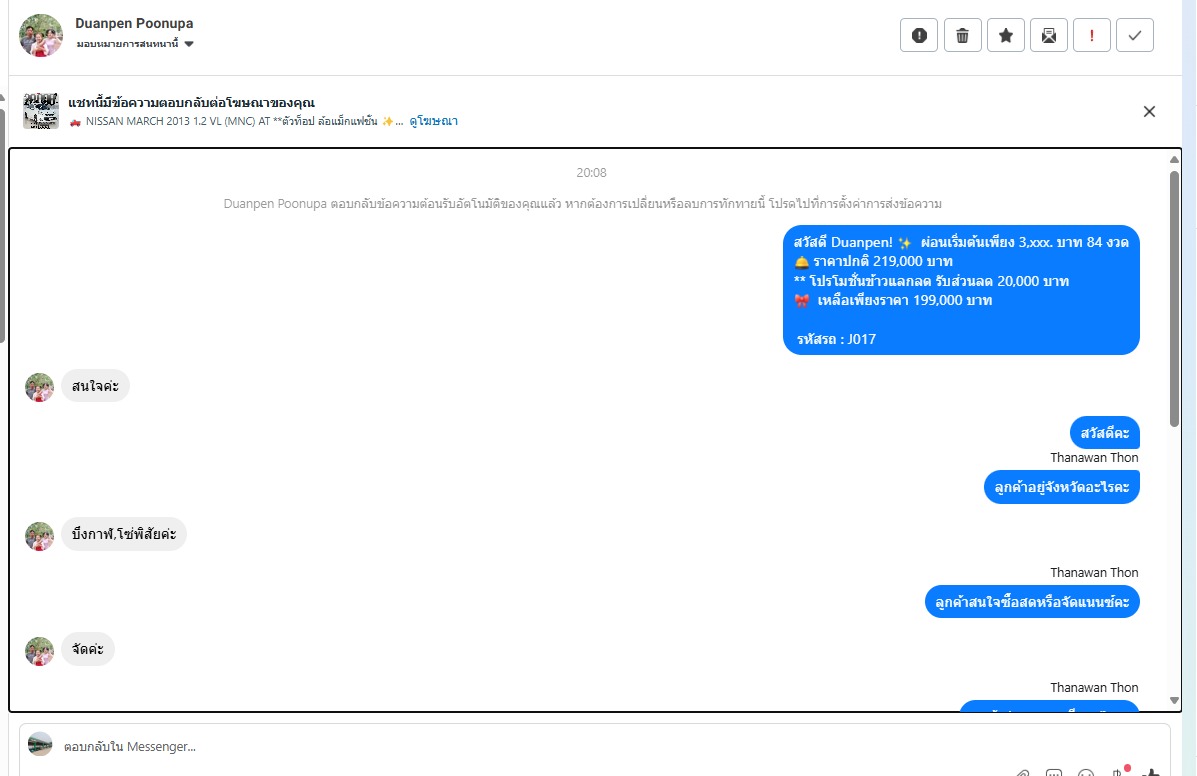Click the scrollbar up arrow in chat

(x=1174, y=159)
